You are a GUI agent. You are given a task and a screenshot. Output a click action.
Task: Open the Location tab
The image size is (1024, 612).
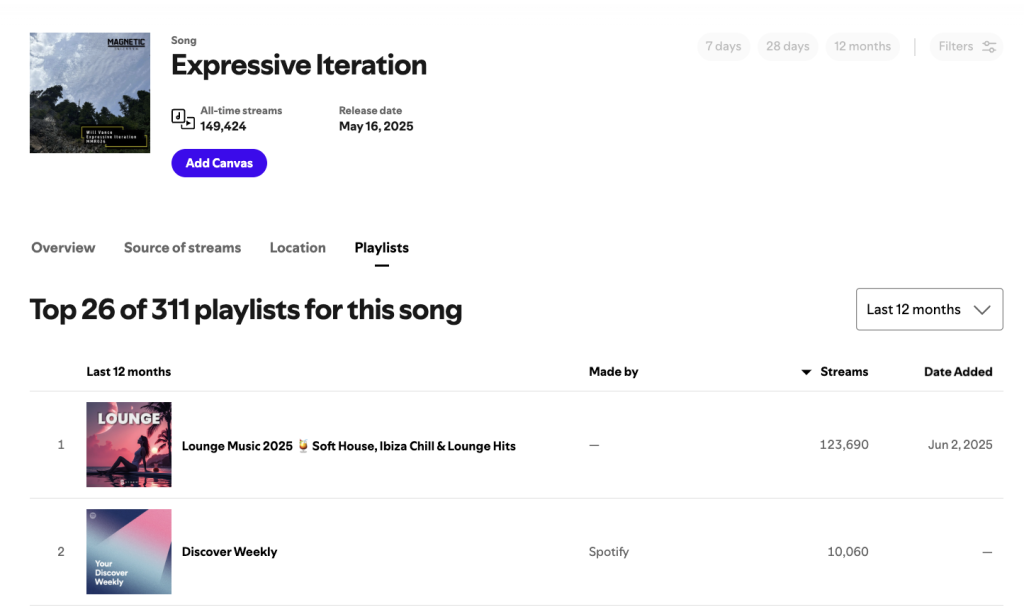coord(297,248)
